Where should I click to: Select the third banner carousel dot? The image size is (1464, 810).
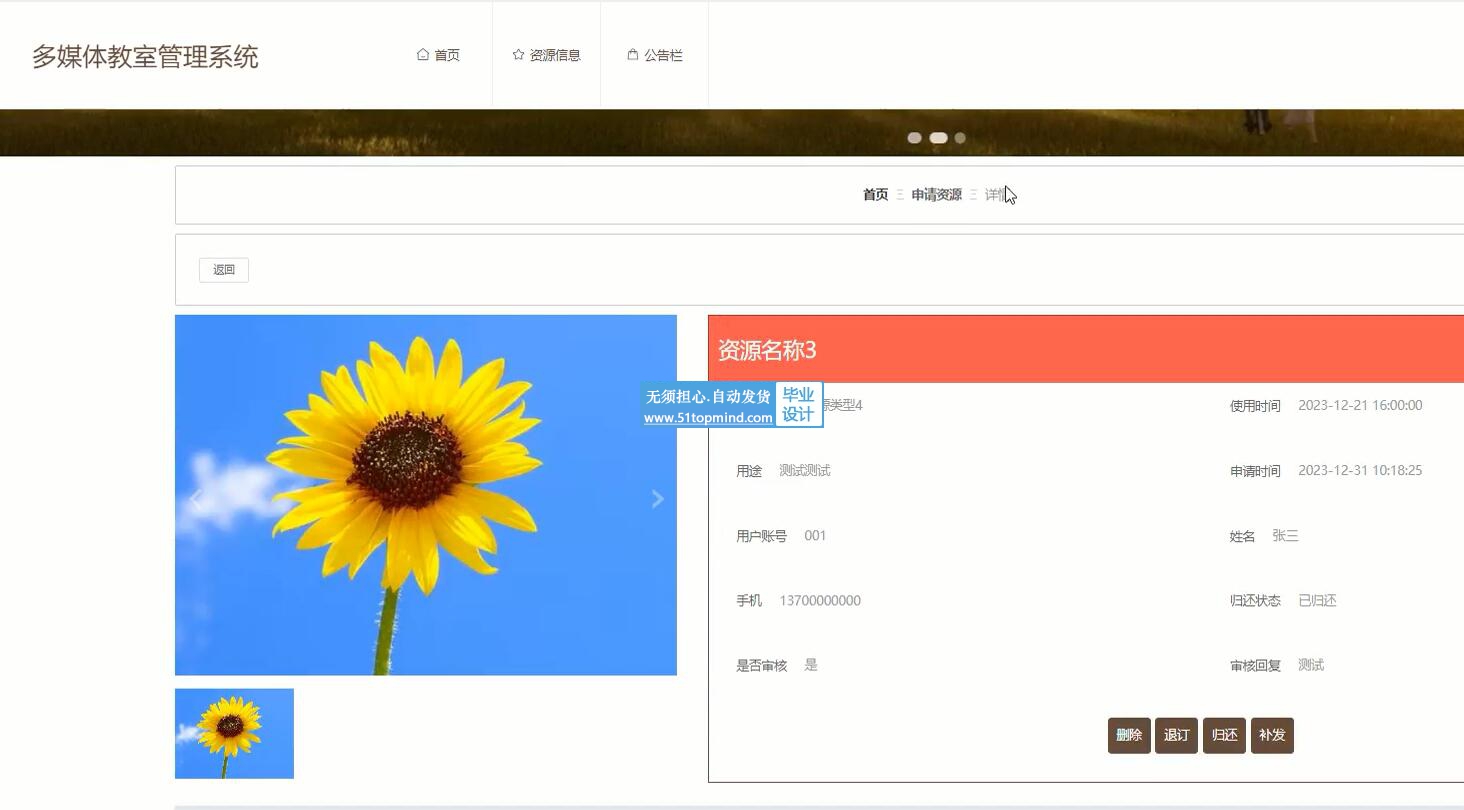[x=960, y=138]
